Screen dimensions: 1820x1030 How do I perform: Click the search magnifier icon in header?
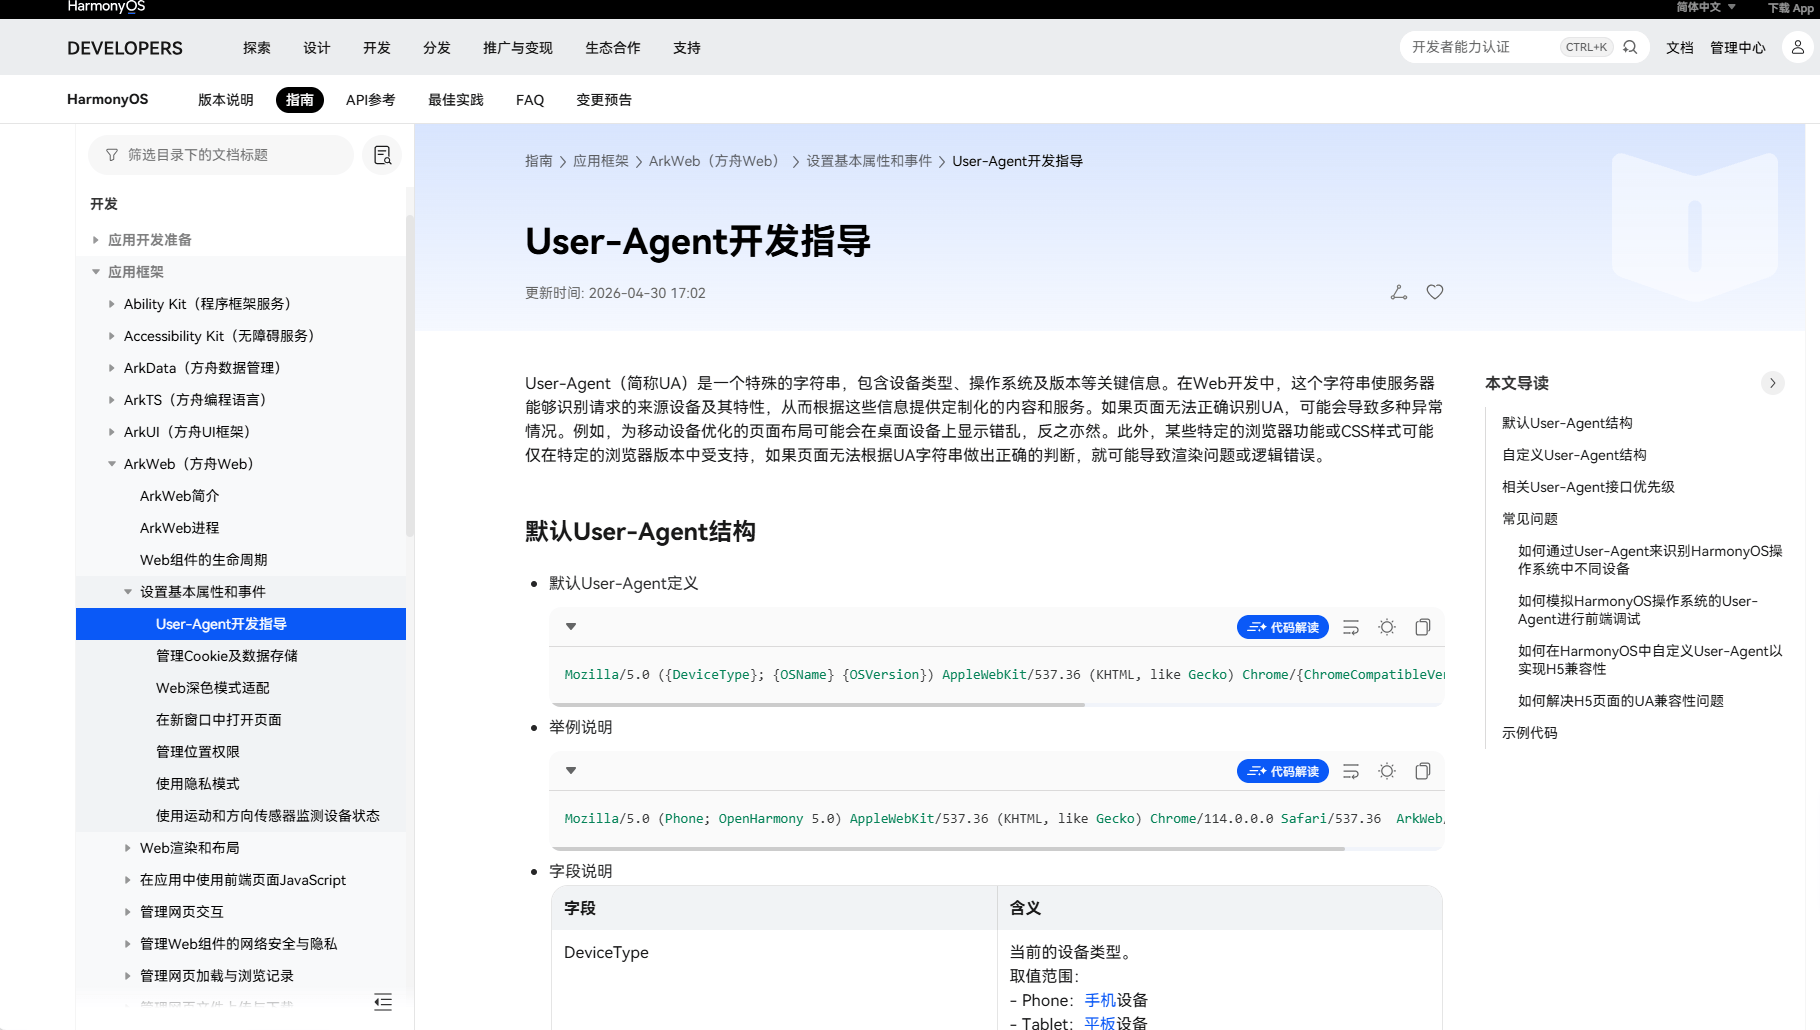click(x=1630, y=47)
